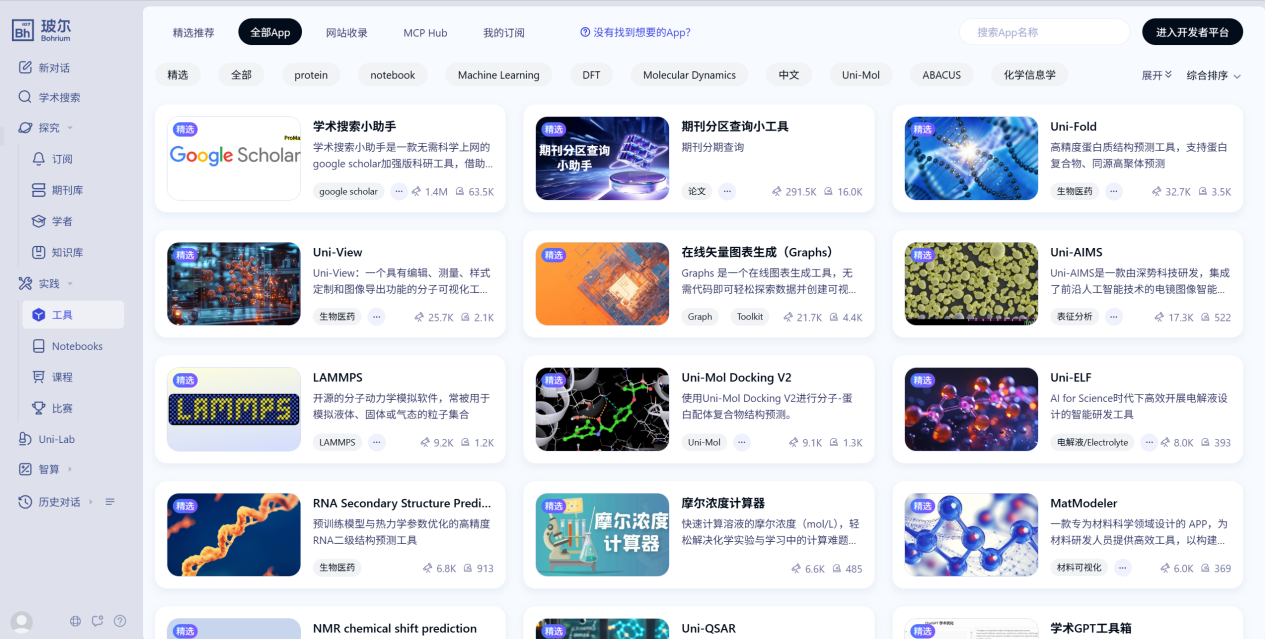Screen dimensions: 1265x639
Task: Open the 学者 scholars section
Action: [62, 221]
